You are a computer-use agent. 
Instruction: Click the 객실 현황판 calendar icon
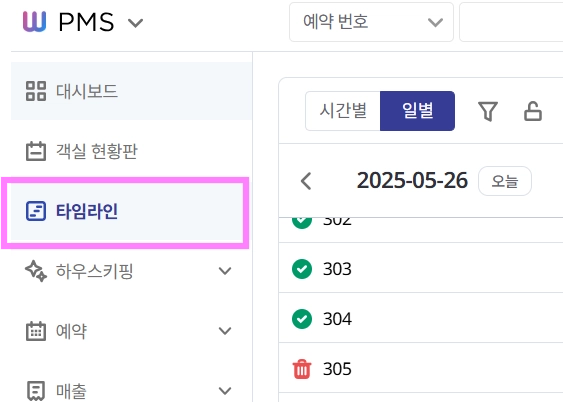[x=36, y=151]
